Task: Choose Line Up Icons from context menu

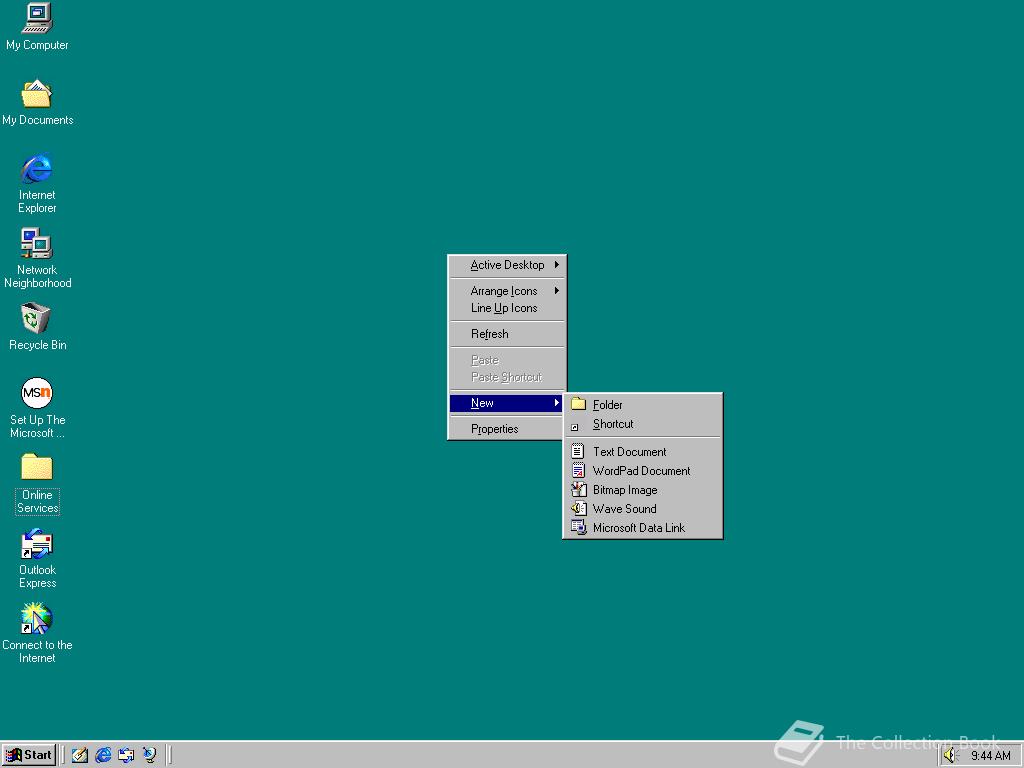Action: pos(507,308)
